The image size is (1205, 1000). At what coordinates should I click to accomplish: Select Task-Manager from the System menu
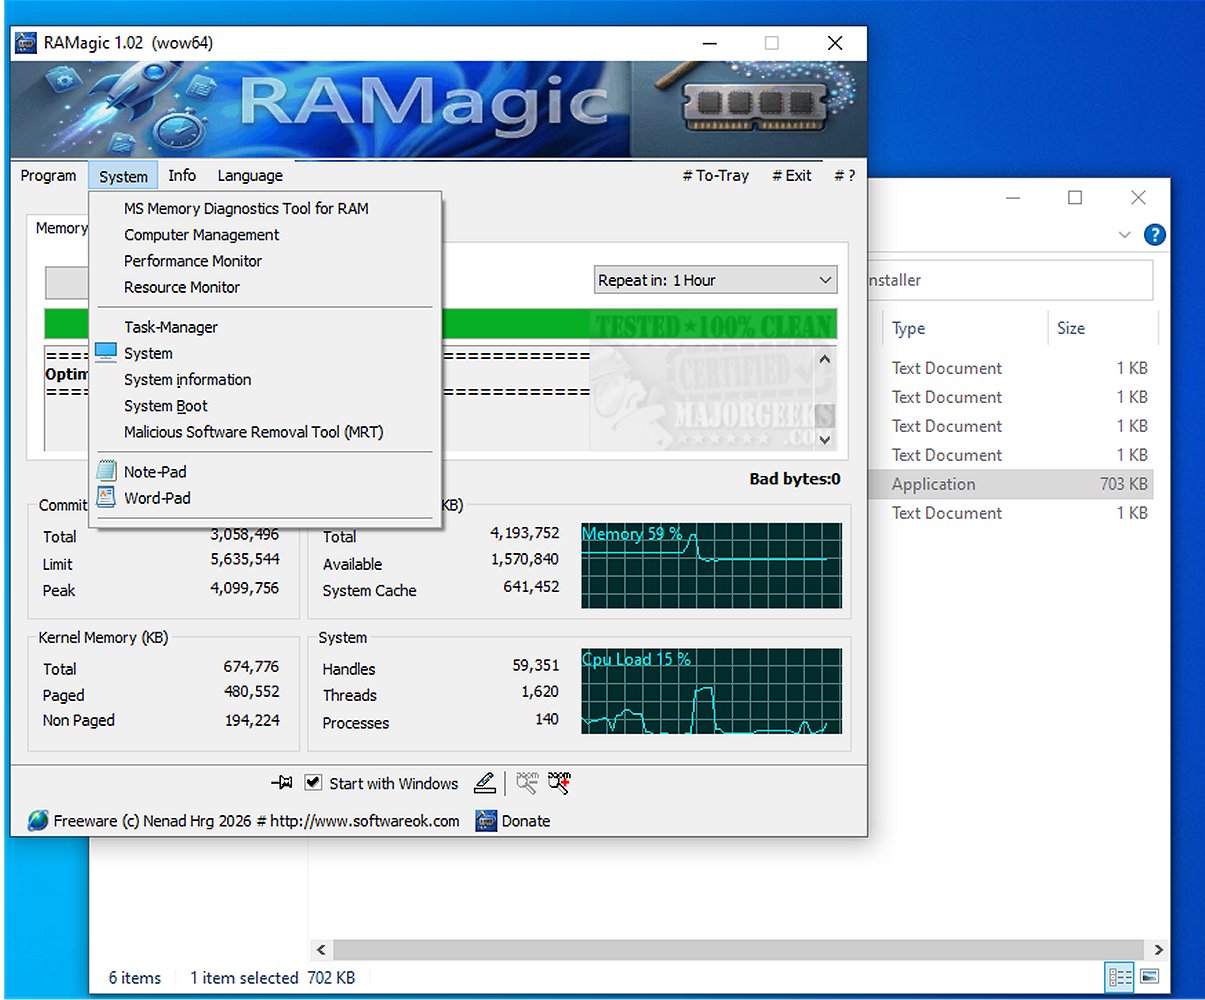click(x=170, y=327)
